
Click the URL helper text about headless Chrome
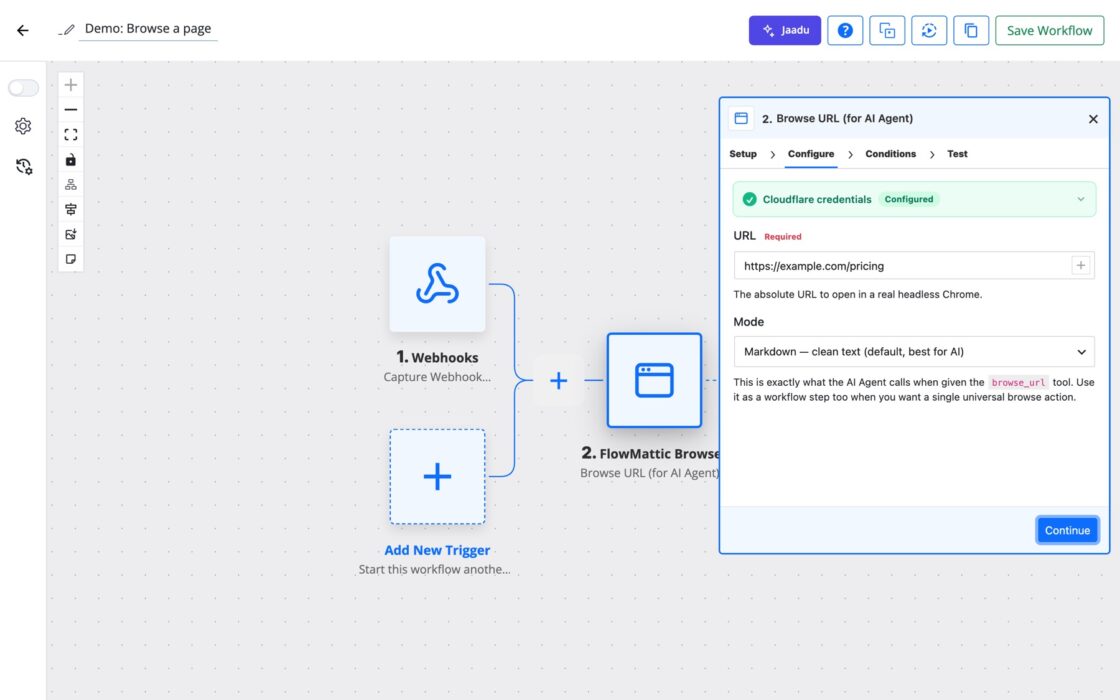click(858, 294)
